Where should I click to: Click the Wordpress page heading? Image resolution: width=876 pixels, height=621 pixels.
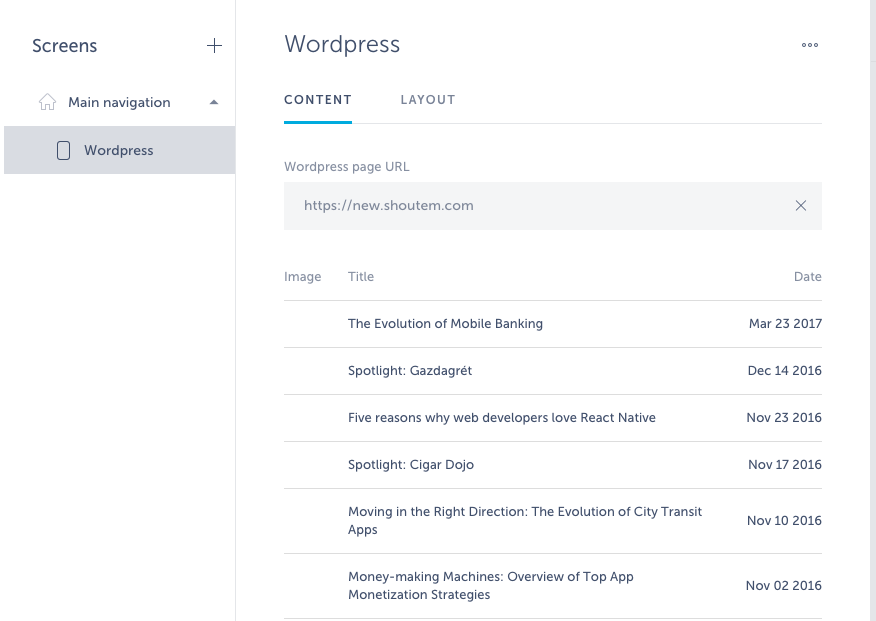pos(342,45)
